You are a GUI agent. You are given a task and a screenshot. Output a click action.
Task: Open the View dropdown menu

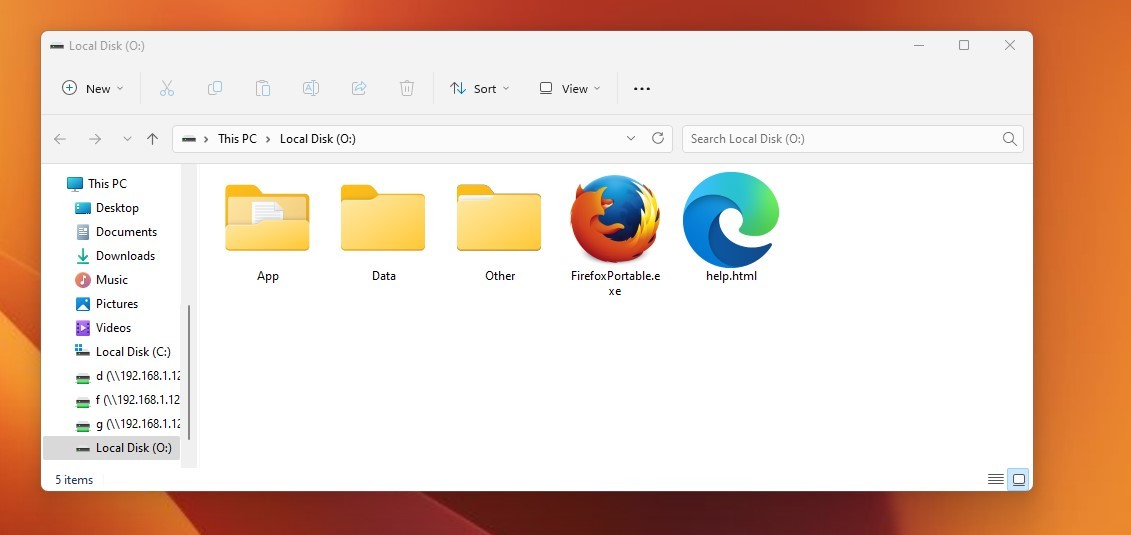570,89
